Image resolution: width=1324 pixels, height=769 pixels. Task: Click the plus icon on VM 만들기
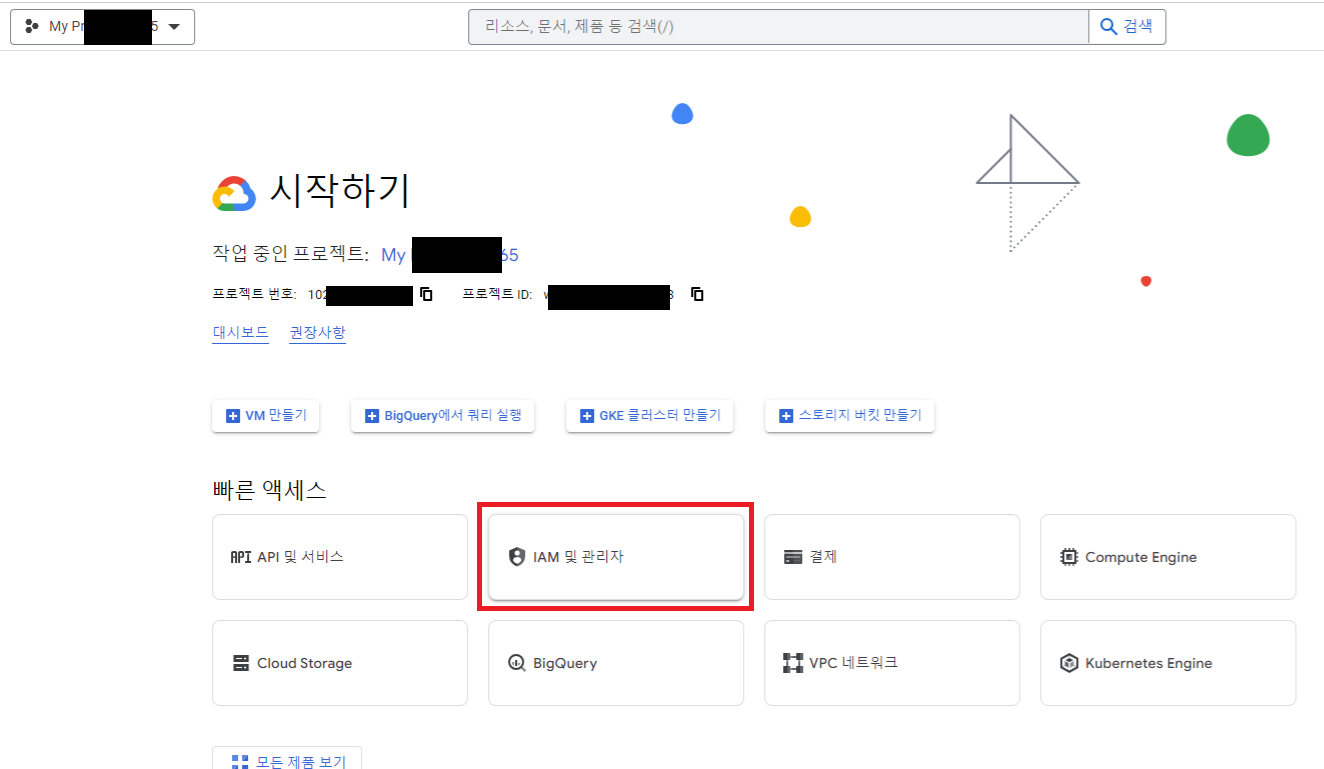pyautogui.click(x=233, y=416)
